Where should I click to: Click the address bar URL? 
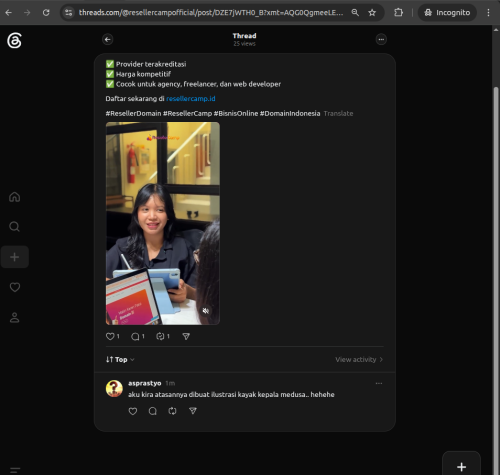click(211, 13)
